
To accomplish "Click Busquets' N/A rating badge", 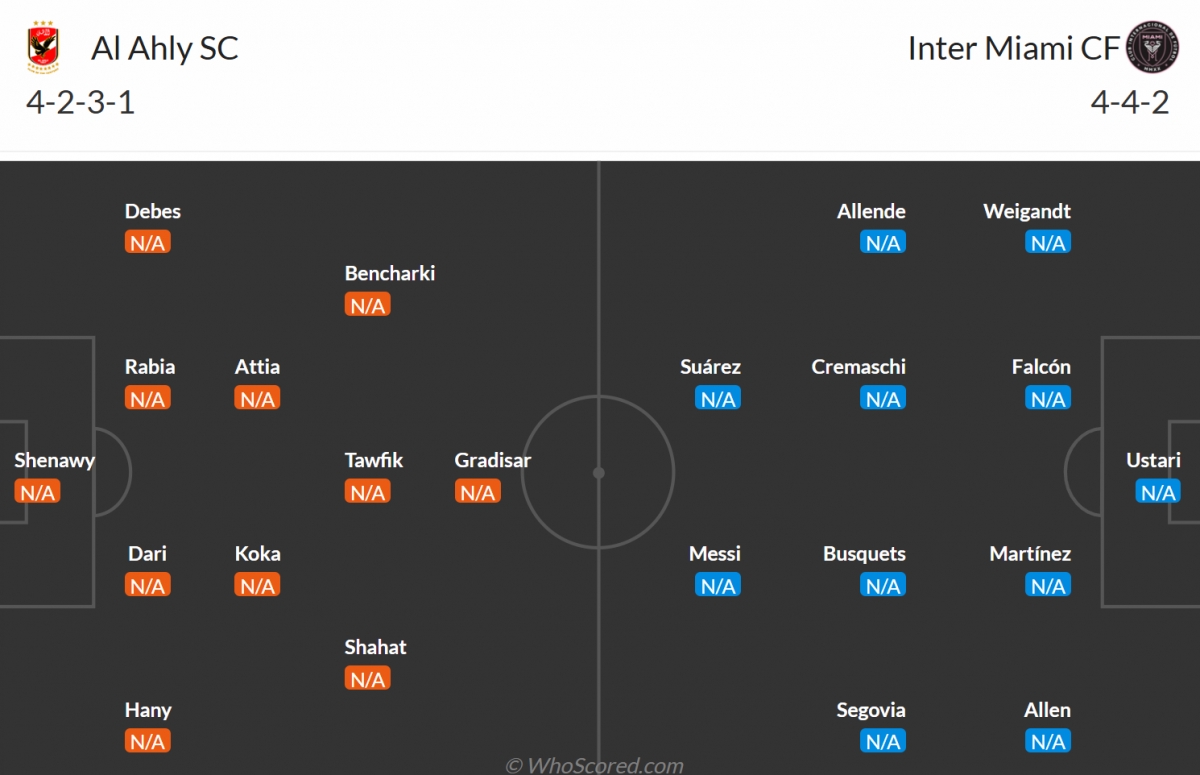I will coord(883,585).
